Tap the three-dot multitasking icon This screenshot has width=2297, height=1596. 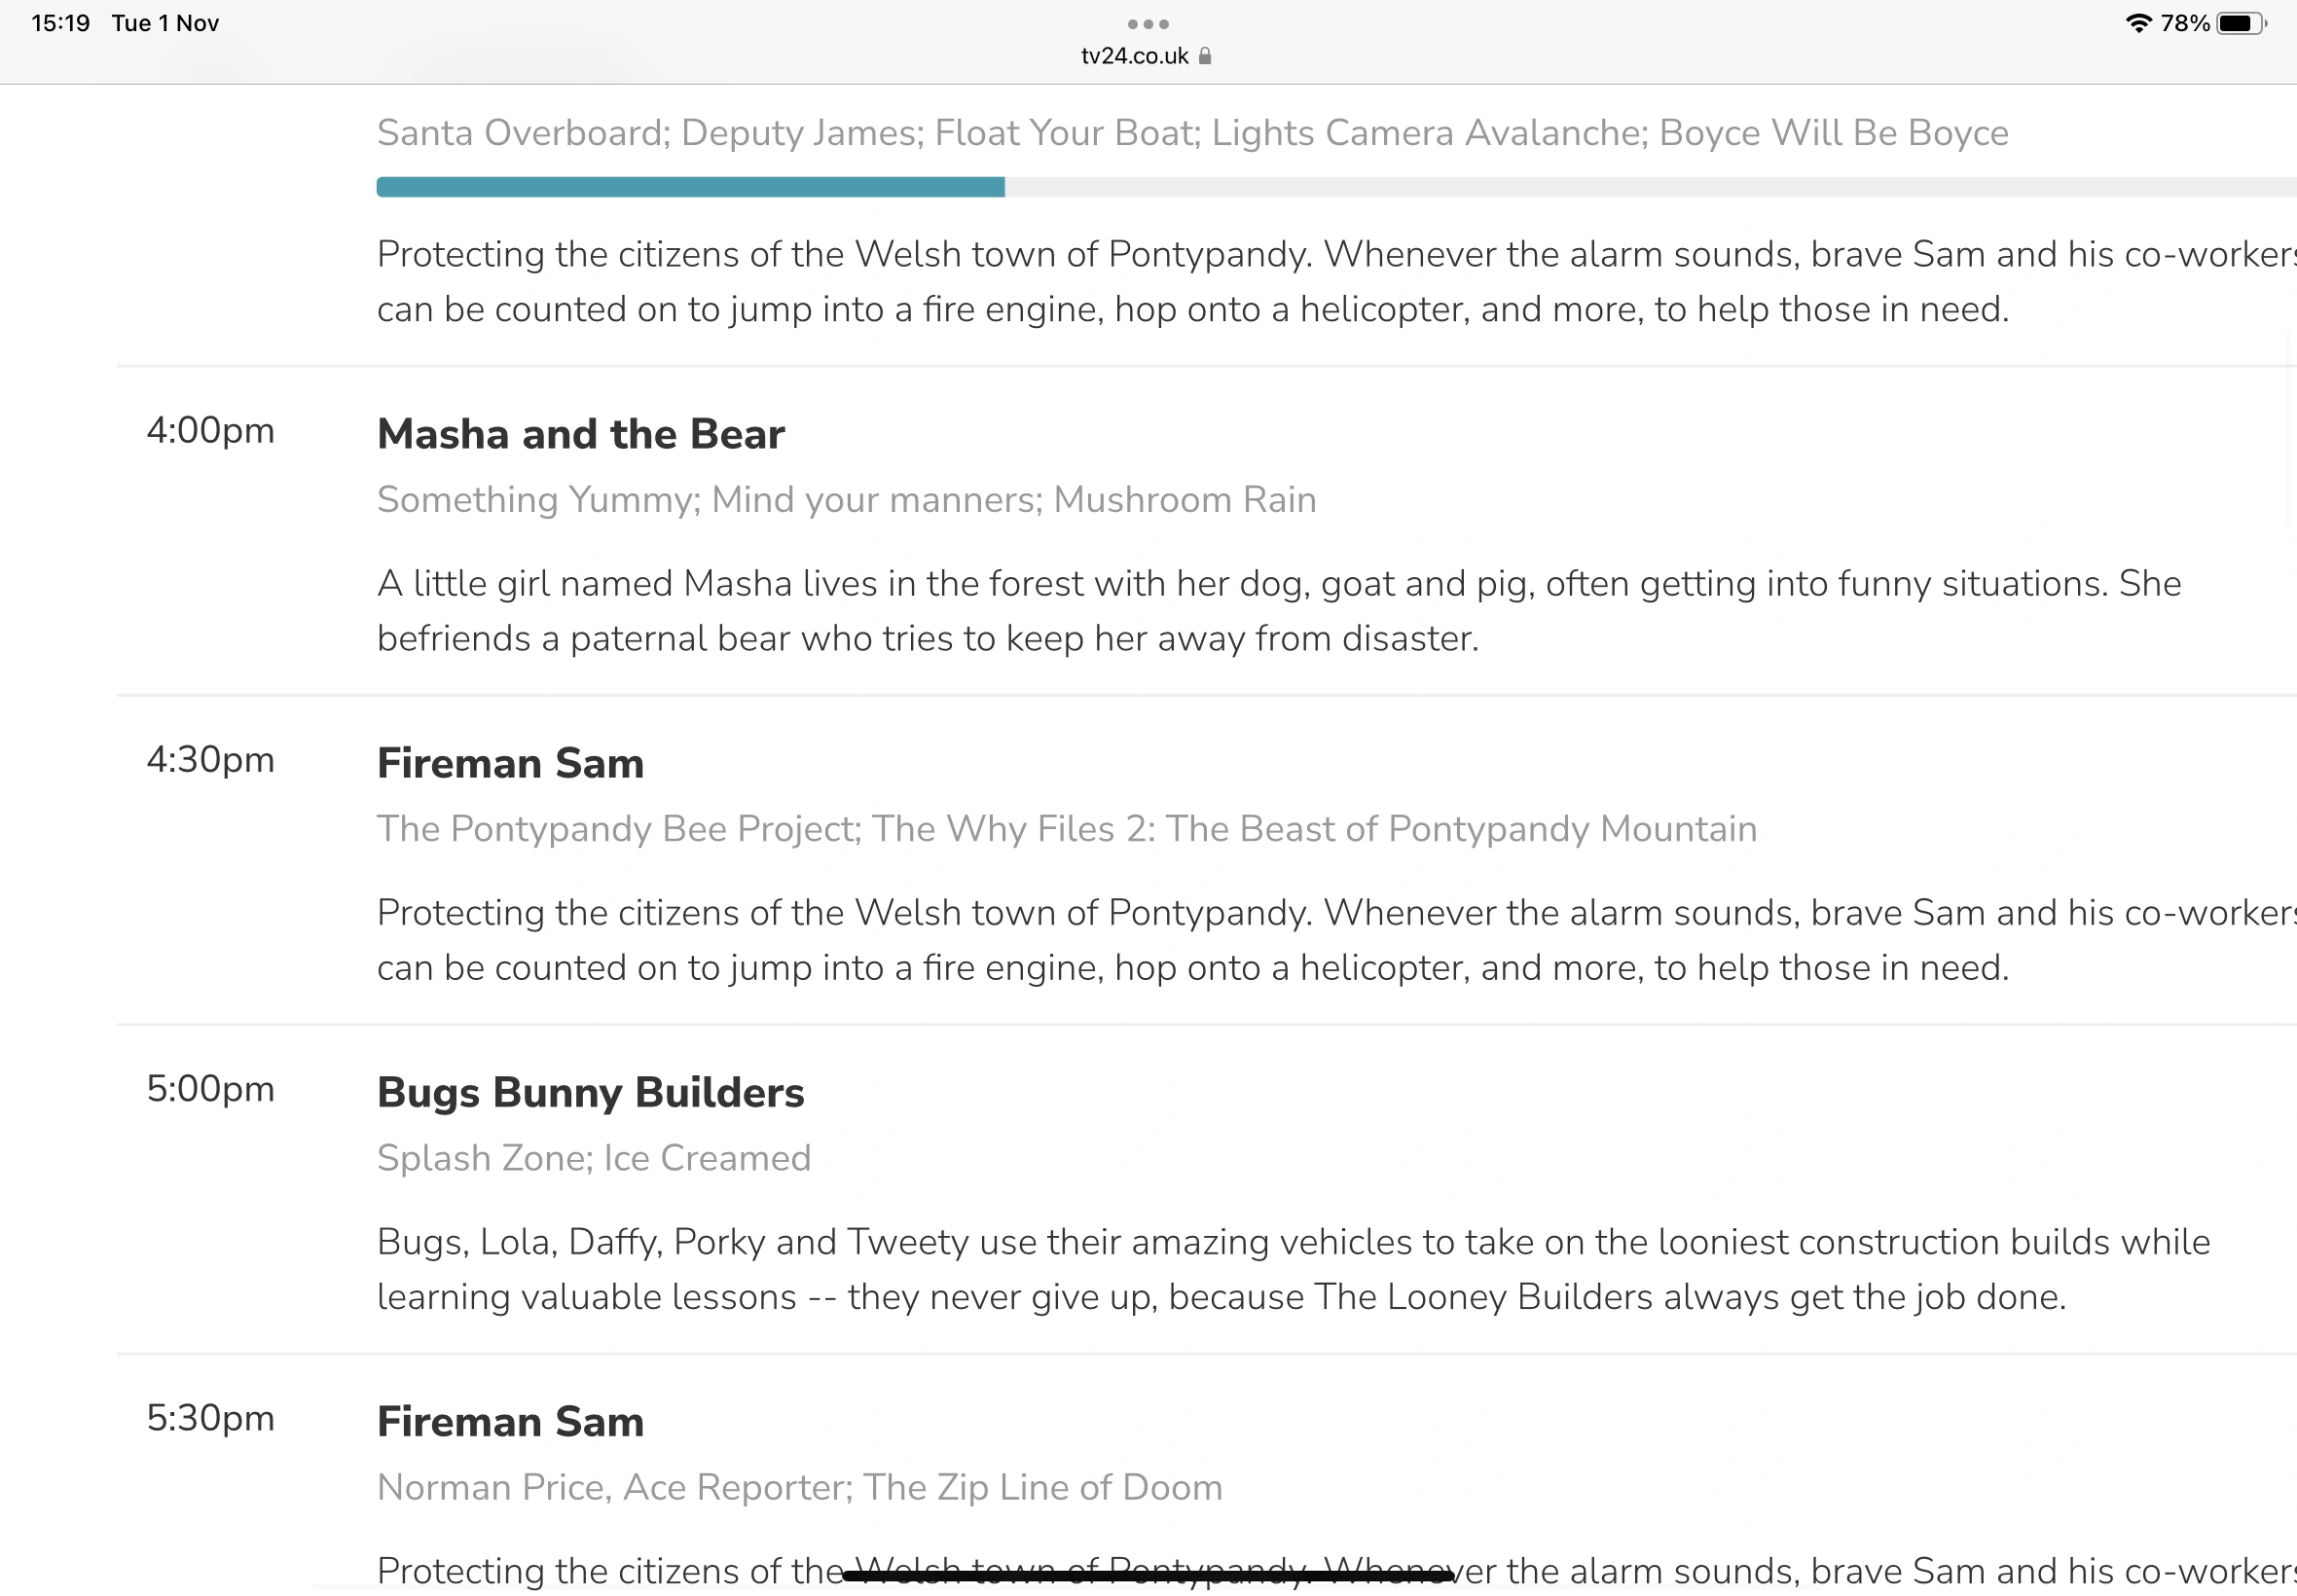[x=1147, y=24]
